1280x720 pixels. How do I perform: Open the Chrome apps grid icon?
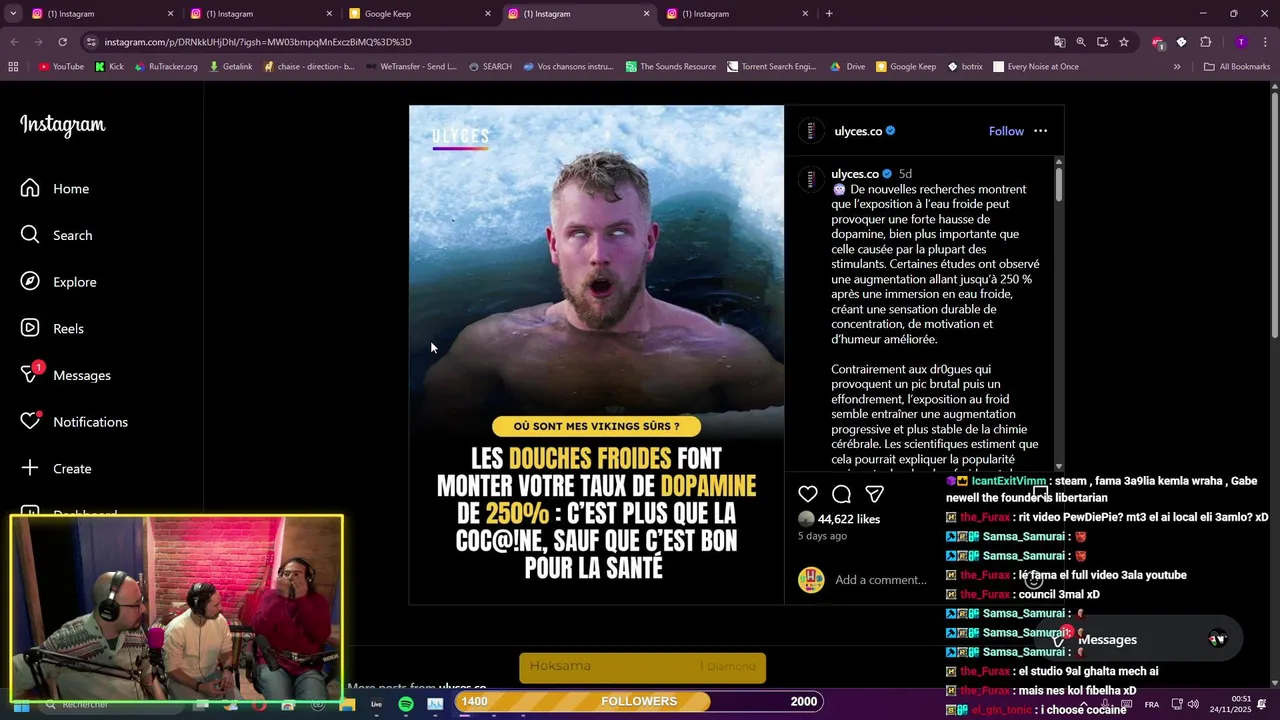click(13, 67)
